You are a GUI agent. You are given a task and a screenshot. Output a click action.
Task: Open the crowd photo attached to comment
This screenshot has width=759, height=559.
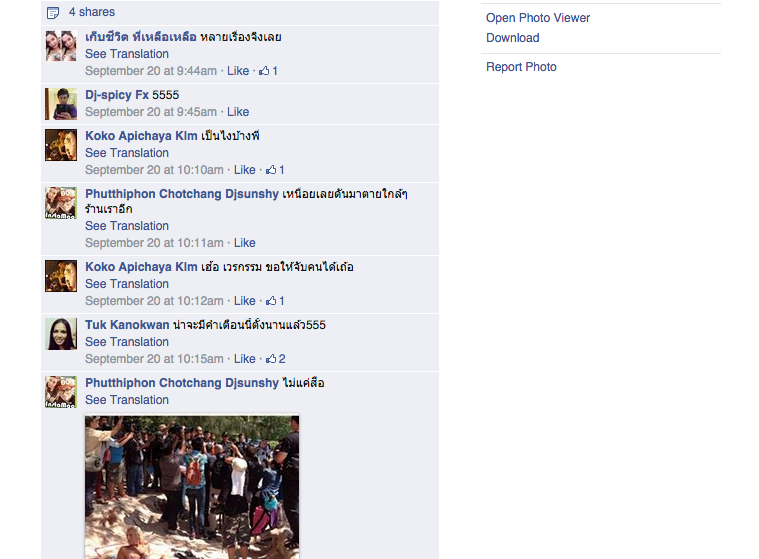192,487
